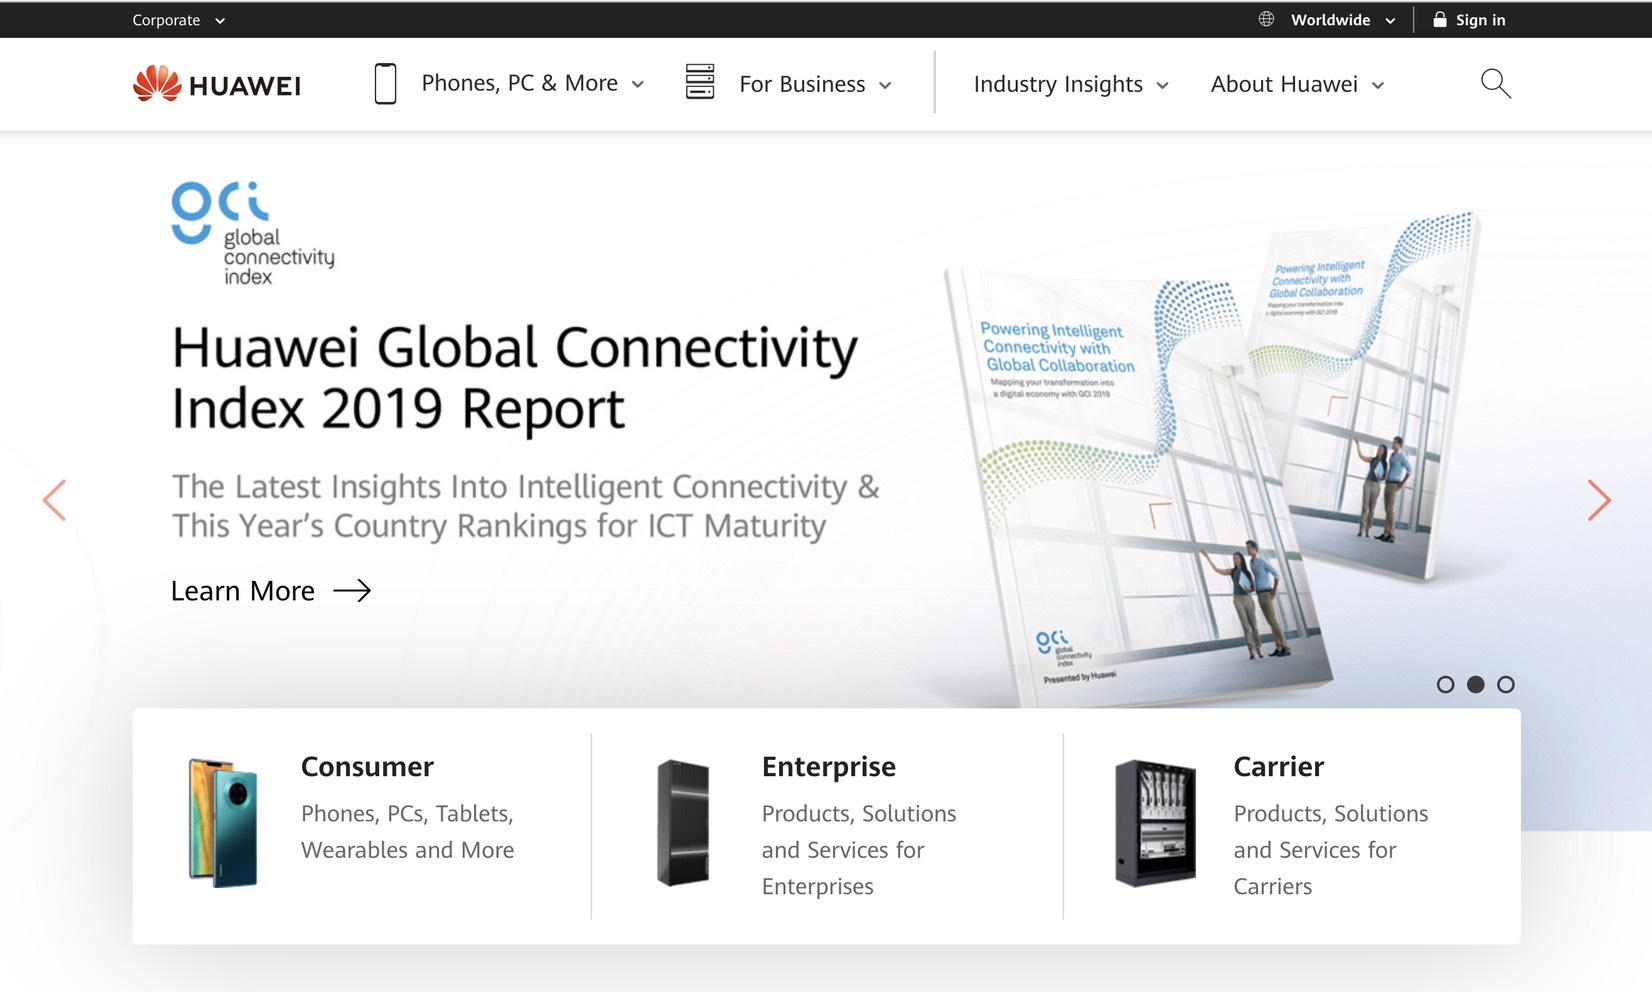Click 'Products, Solutions and Services for Enterprises' text
Screen dimensions: 1652x992
[859, 850]
